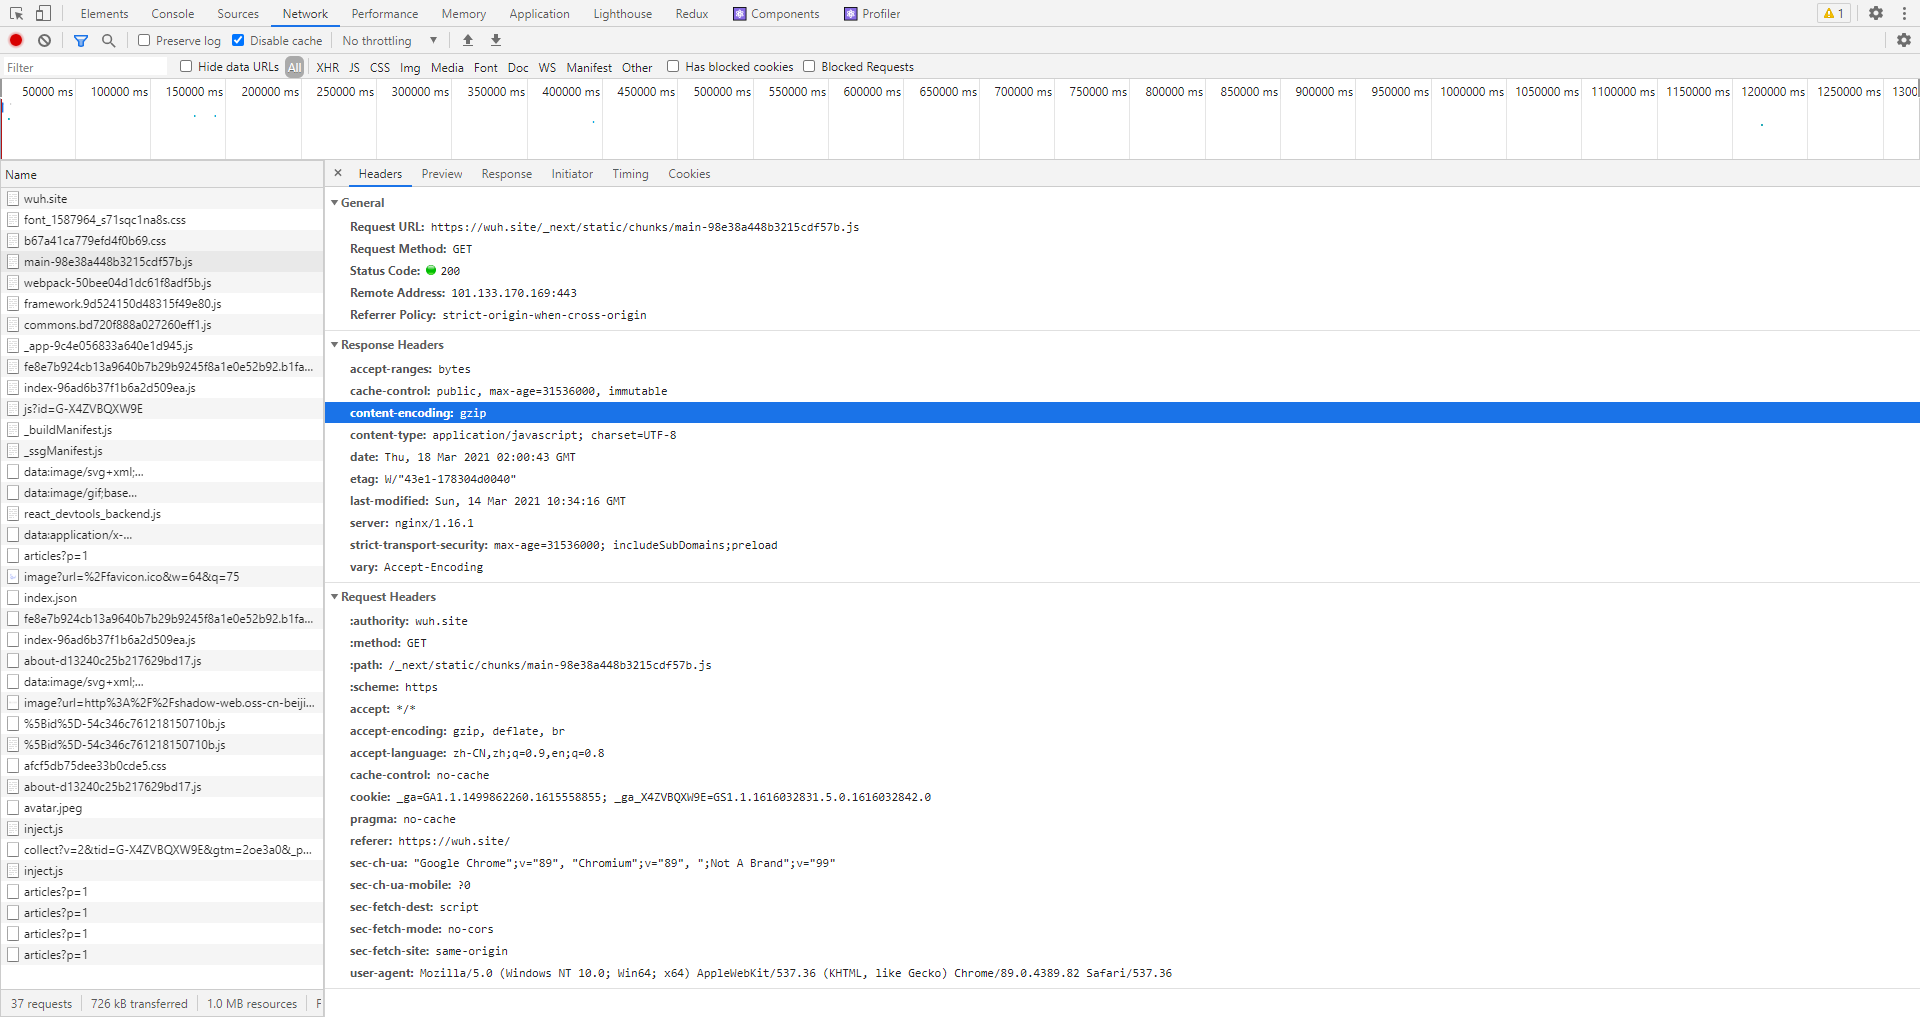Image resolution: width=1920 pixels, height=1017 pixels.
Task: Switch to the Elements tab
Action: point(105,13)
